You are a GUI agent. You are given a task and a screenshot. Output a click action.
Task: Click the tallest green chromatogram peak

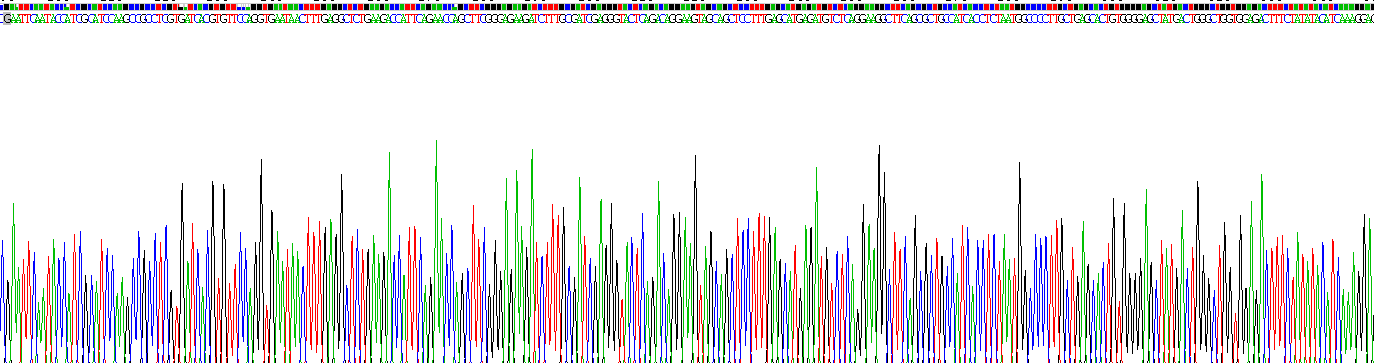(436, 250)
